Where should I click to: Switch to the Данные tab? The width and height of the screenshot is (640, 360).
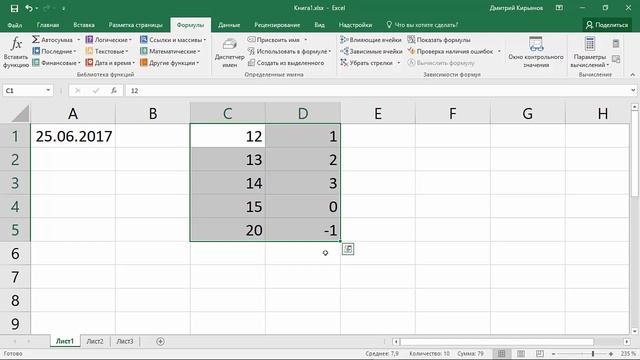point(229,25)
